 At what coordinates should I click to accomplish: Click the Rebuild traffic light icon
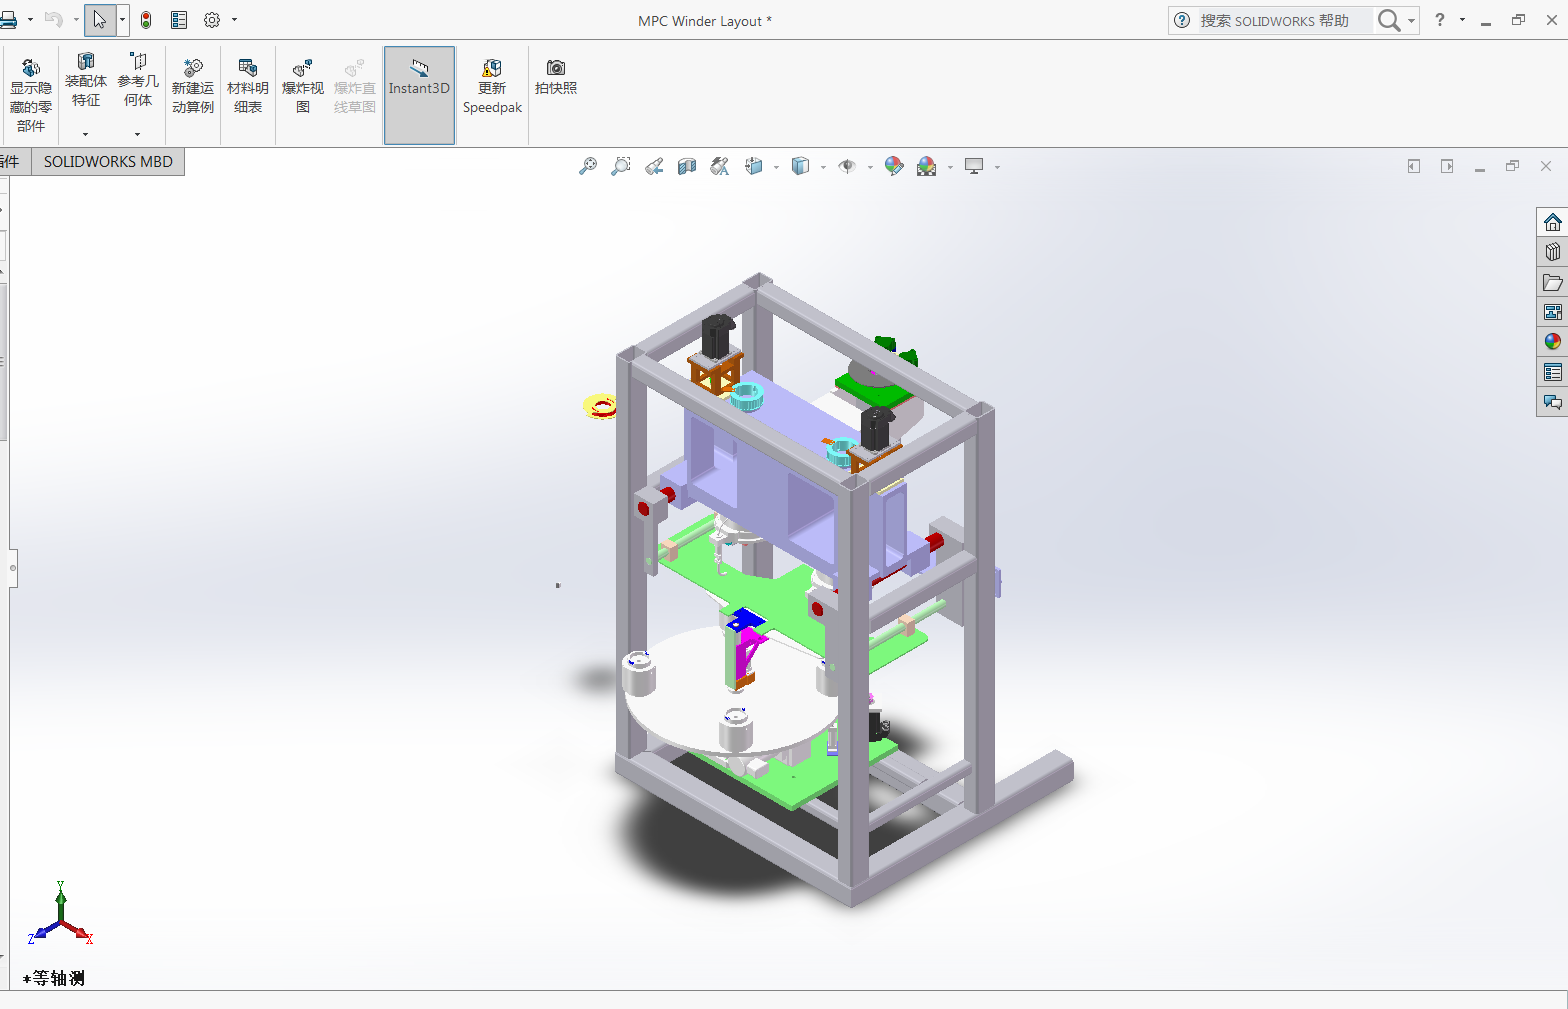[146, 20]
